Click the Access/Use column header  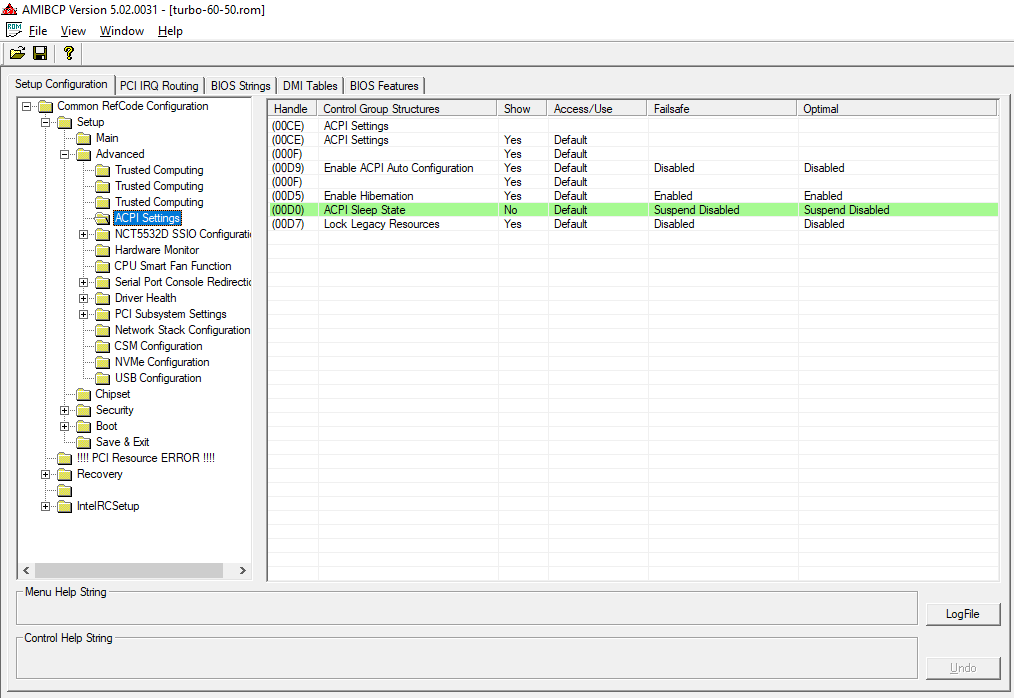[x=598, y=109]
